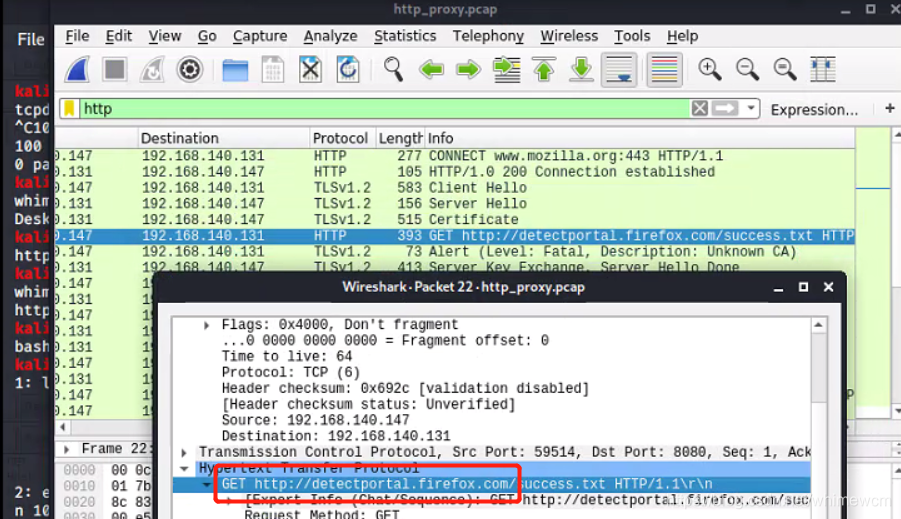Reload this capture file icon

(x=348, y=70)
